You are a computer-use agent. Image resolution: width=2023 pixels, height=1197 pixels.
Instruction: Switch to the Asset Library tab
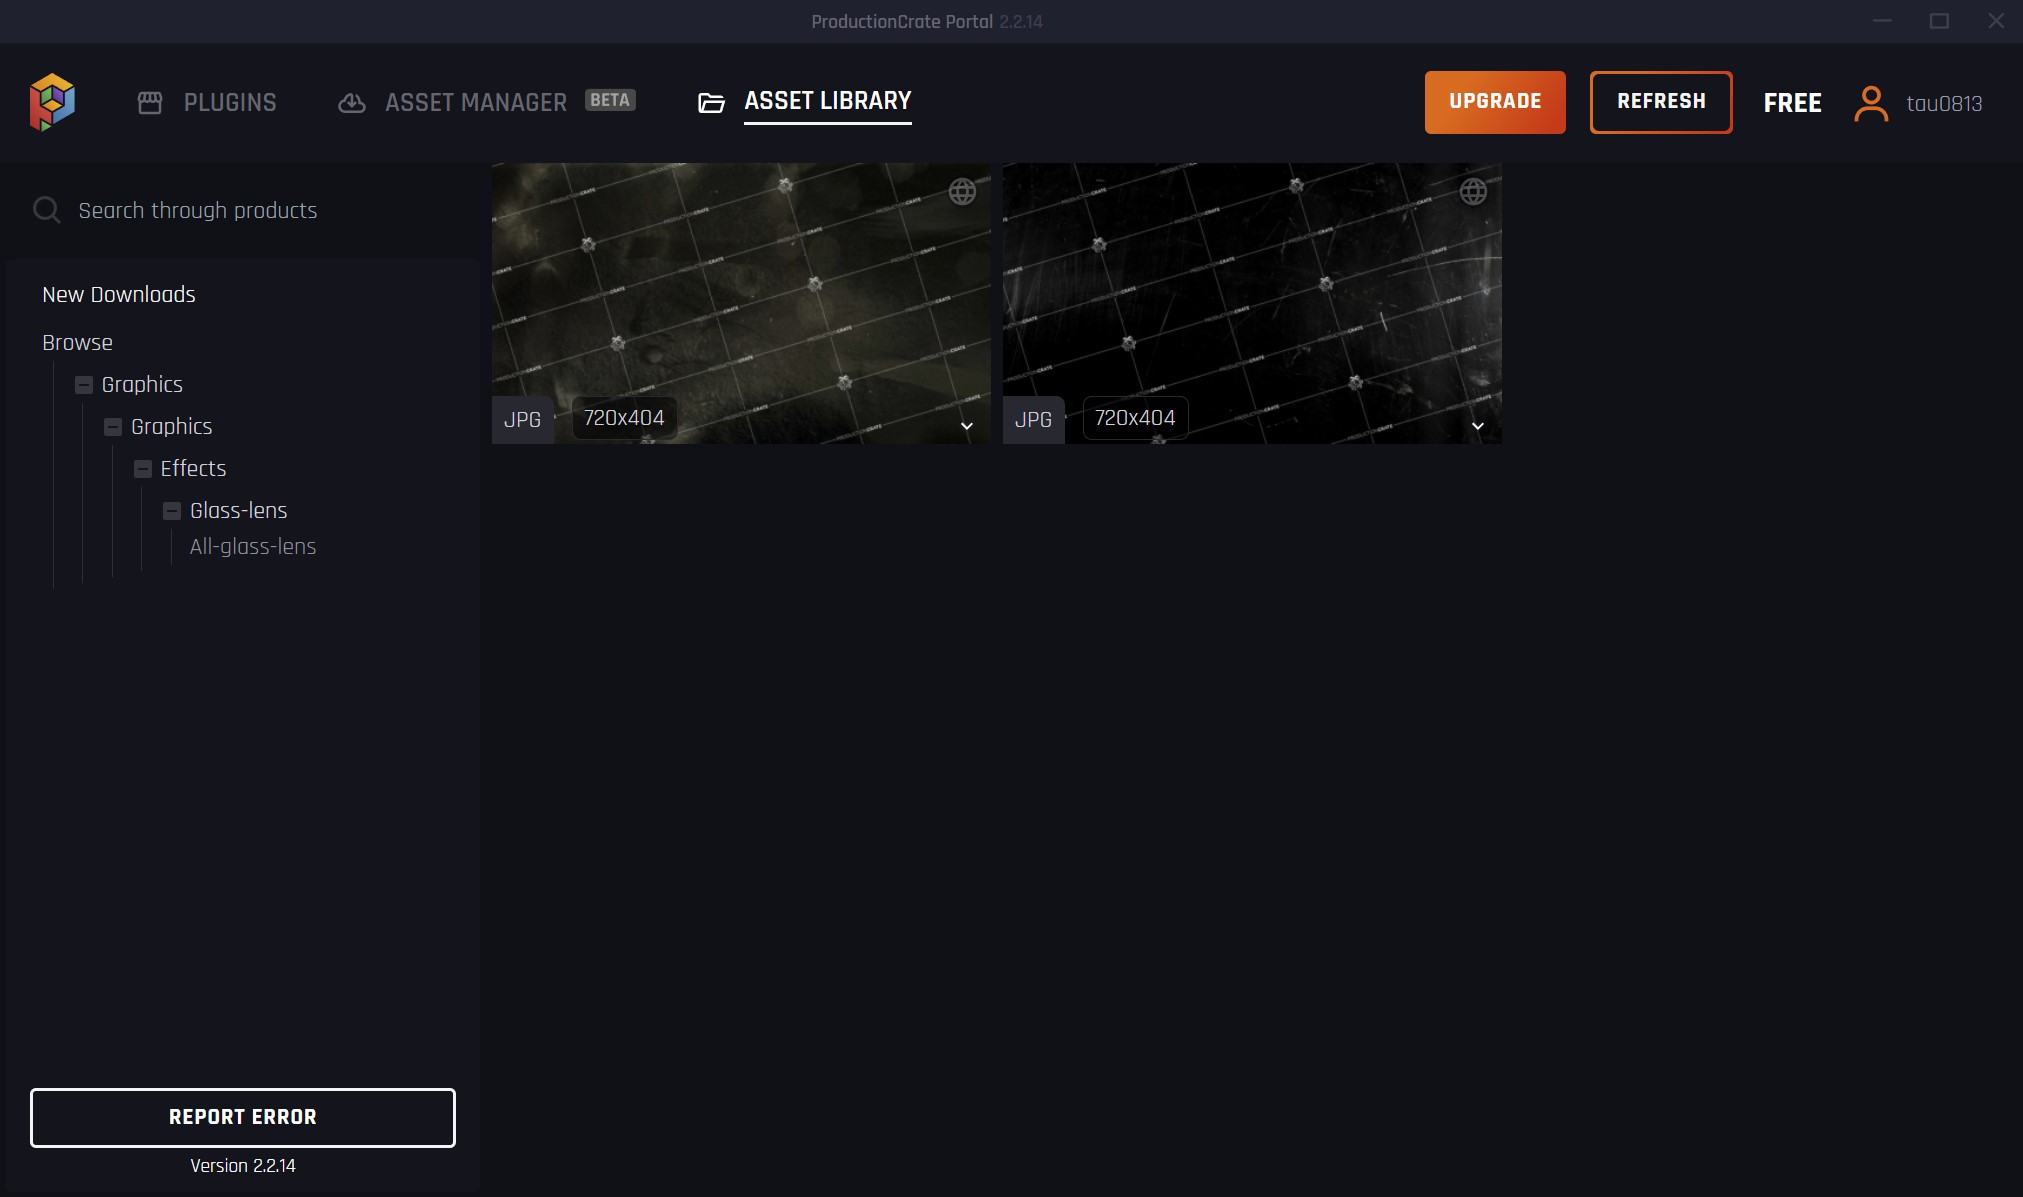pos(827,101)
